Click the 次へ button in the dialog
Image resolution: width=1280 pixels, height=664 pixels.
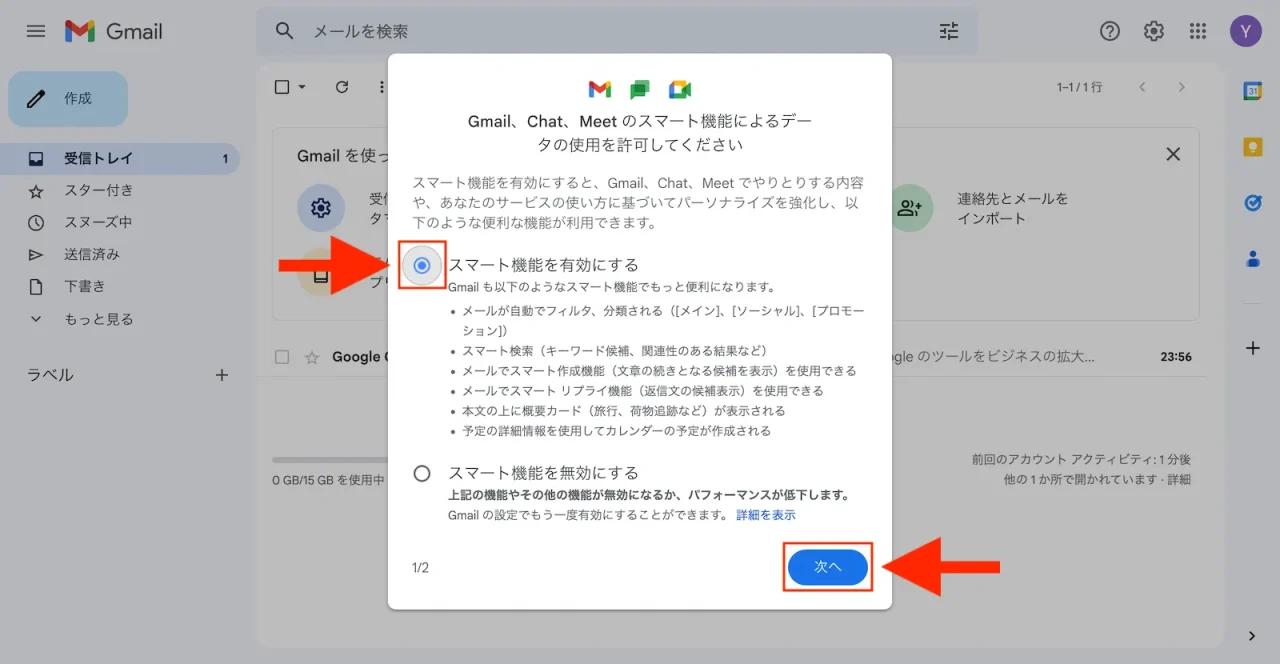point(827,566)
